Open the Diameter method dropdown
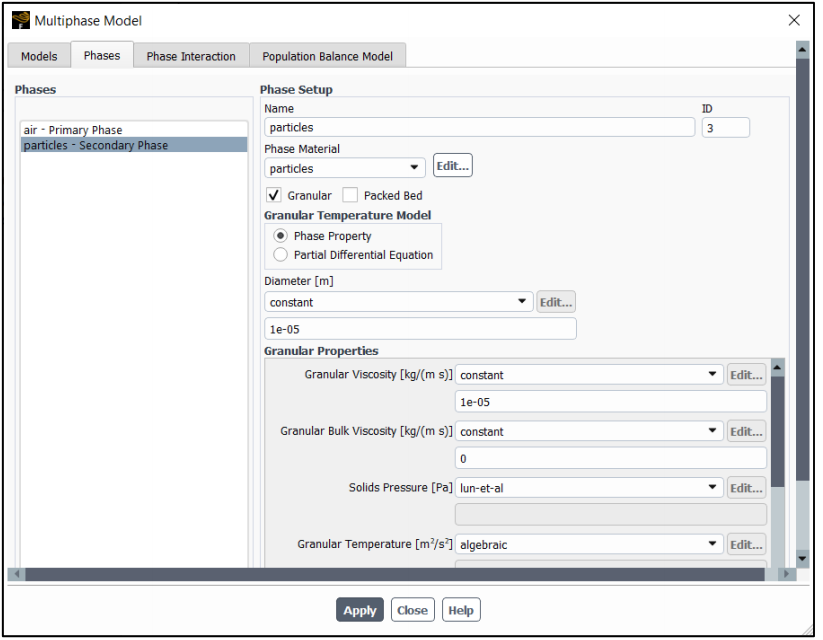 (x=398, y=302)
